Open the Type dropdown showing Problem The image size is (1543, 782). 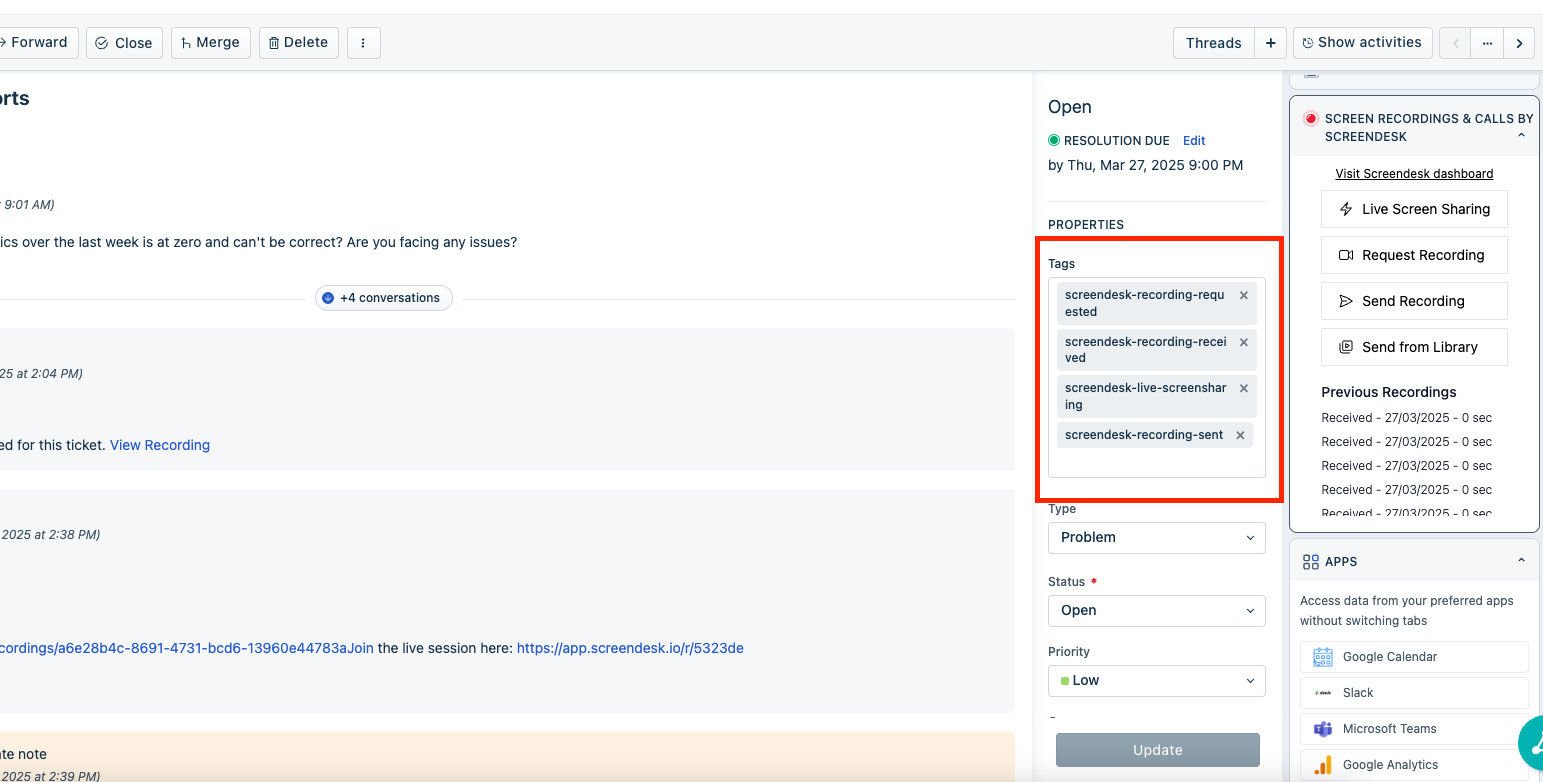coord(1156,537)
